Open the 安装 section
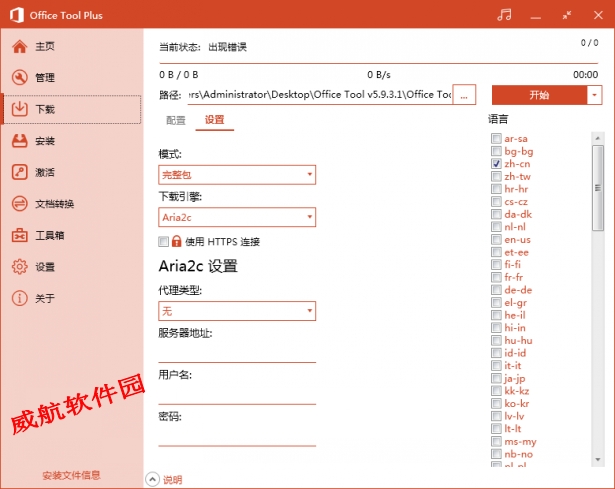The width and height of the screenshot is (615, 489). [71, 141]
